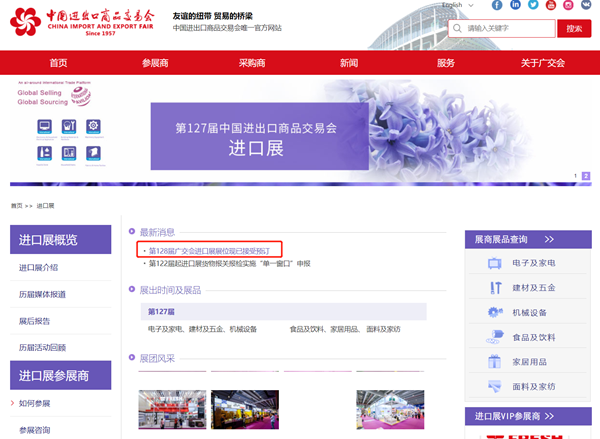Open the English language dropdown
Image resolution: width=600 pixels, height=439 pixels.
point(457,5)
